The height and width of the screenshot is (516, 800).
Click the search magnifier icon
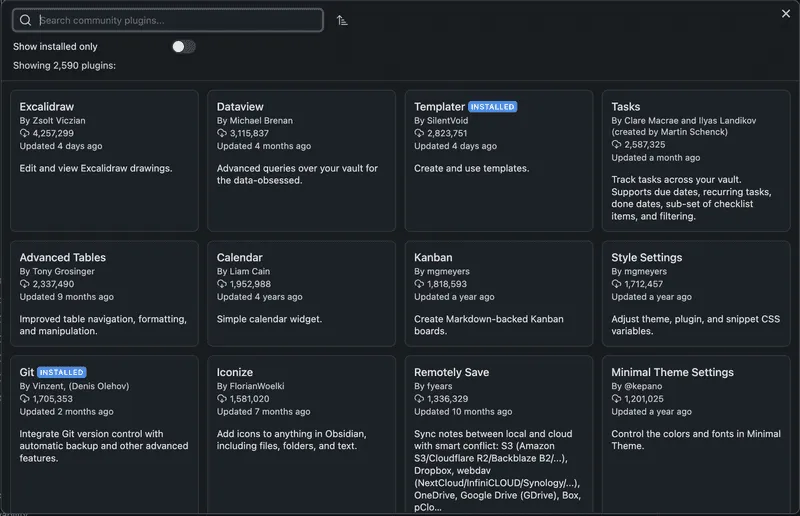25,20
